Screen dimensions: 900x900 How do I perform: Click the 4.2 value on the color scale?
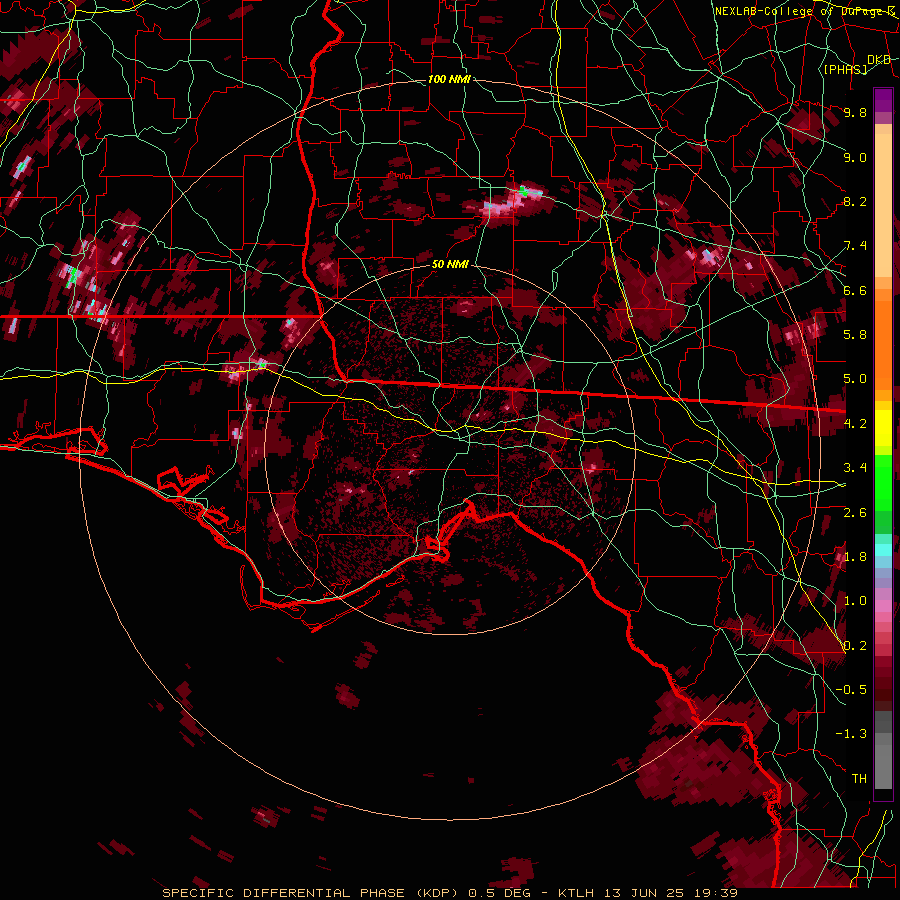(x=855, y=424)
